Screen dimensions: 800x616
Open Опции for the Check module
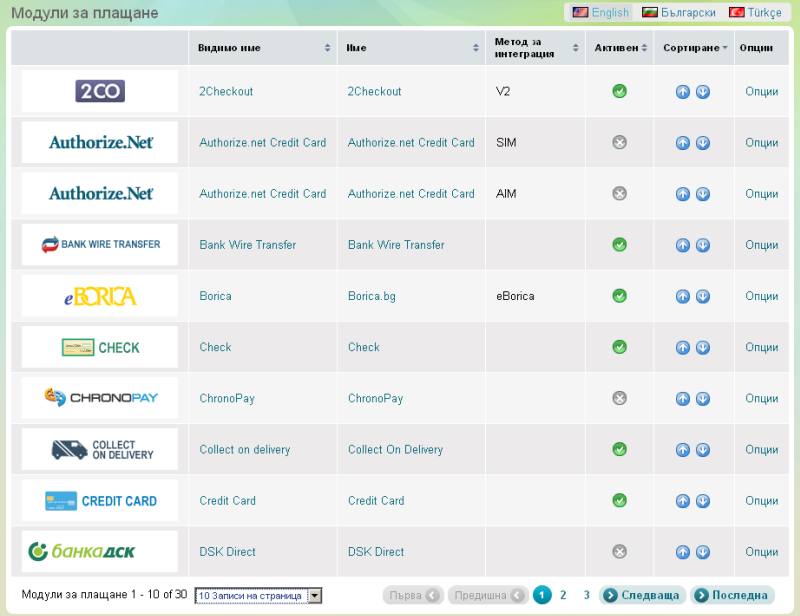pyautogui.click(x=761, y=348)
